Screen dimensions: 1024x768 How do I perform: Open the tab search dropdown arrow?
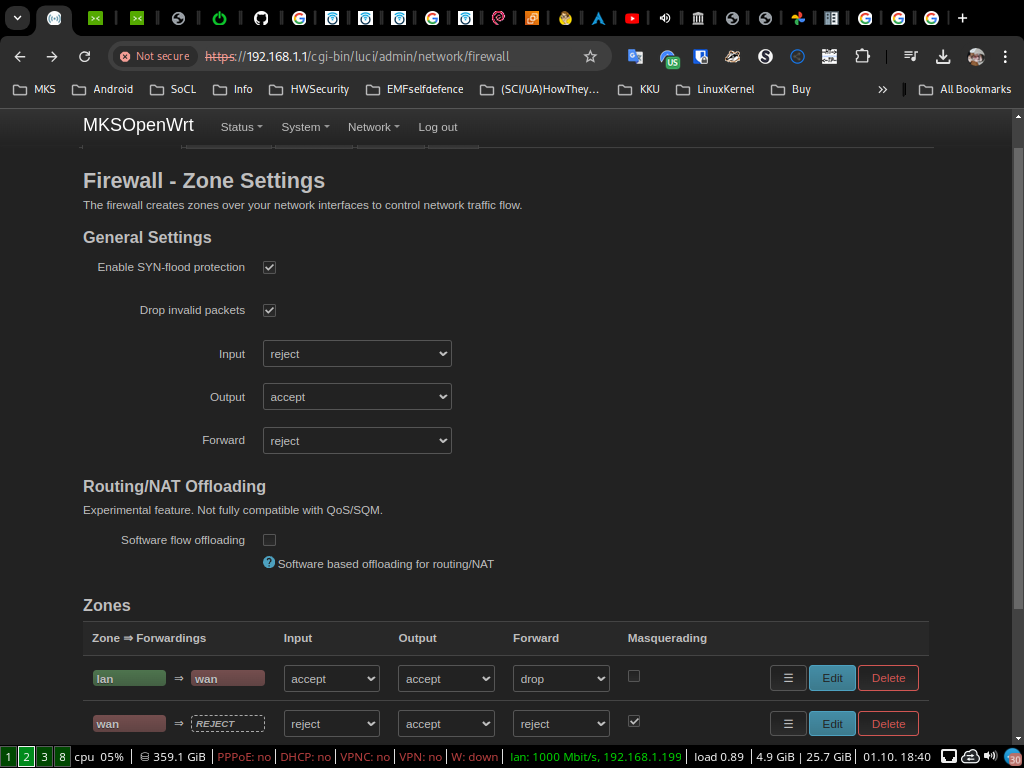(x=18, y=18)
